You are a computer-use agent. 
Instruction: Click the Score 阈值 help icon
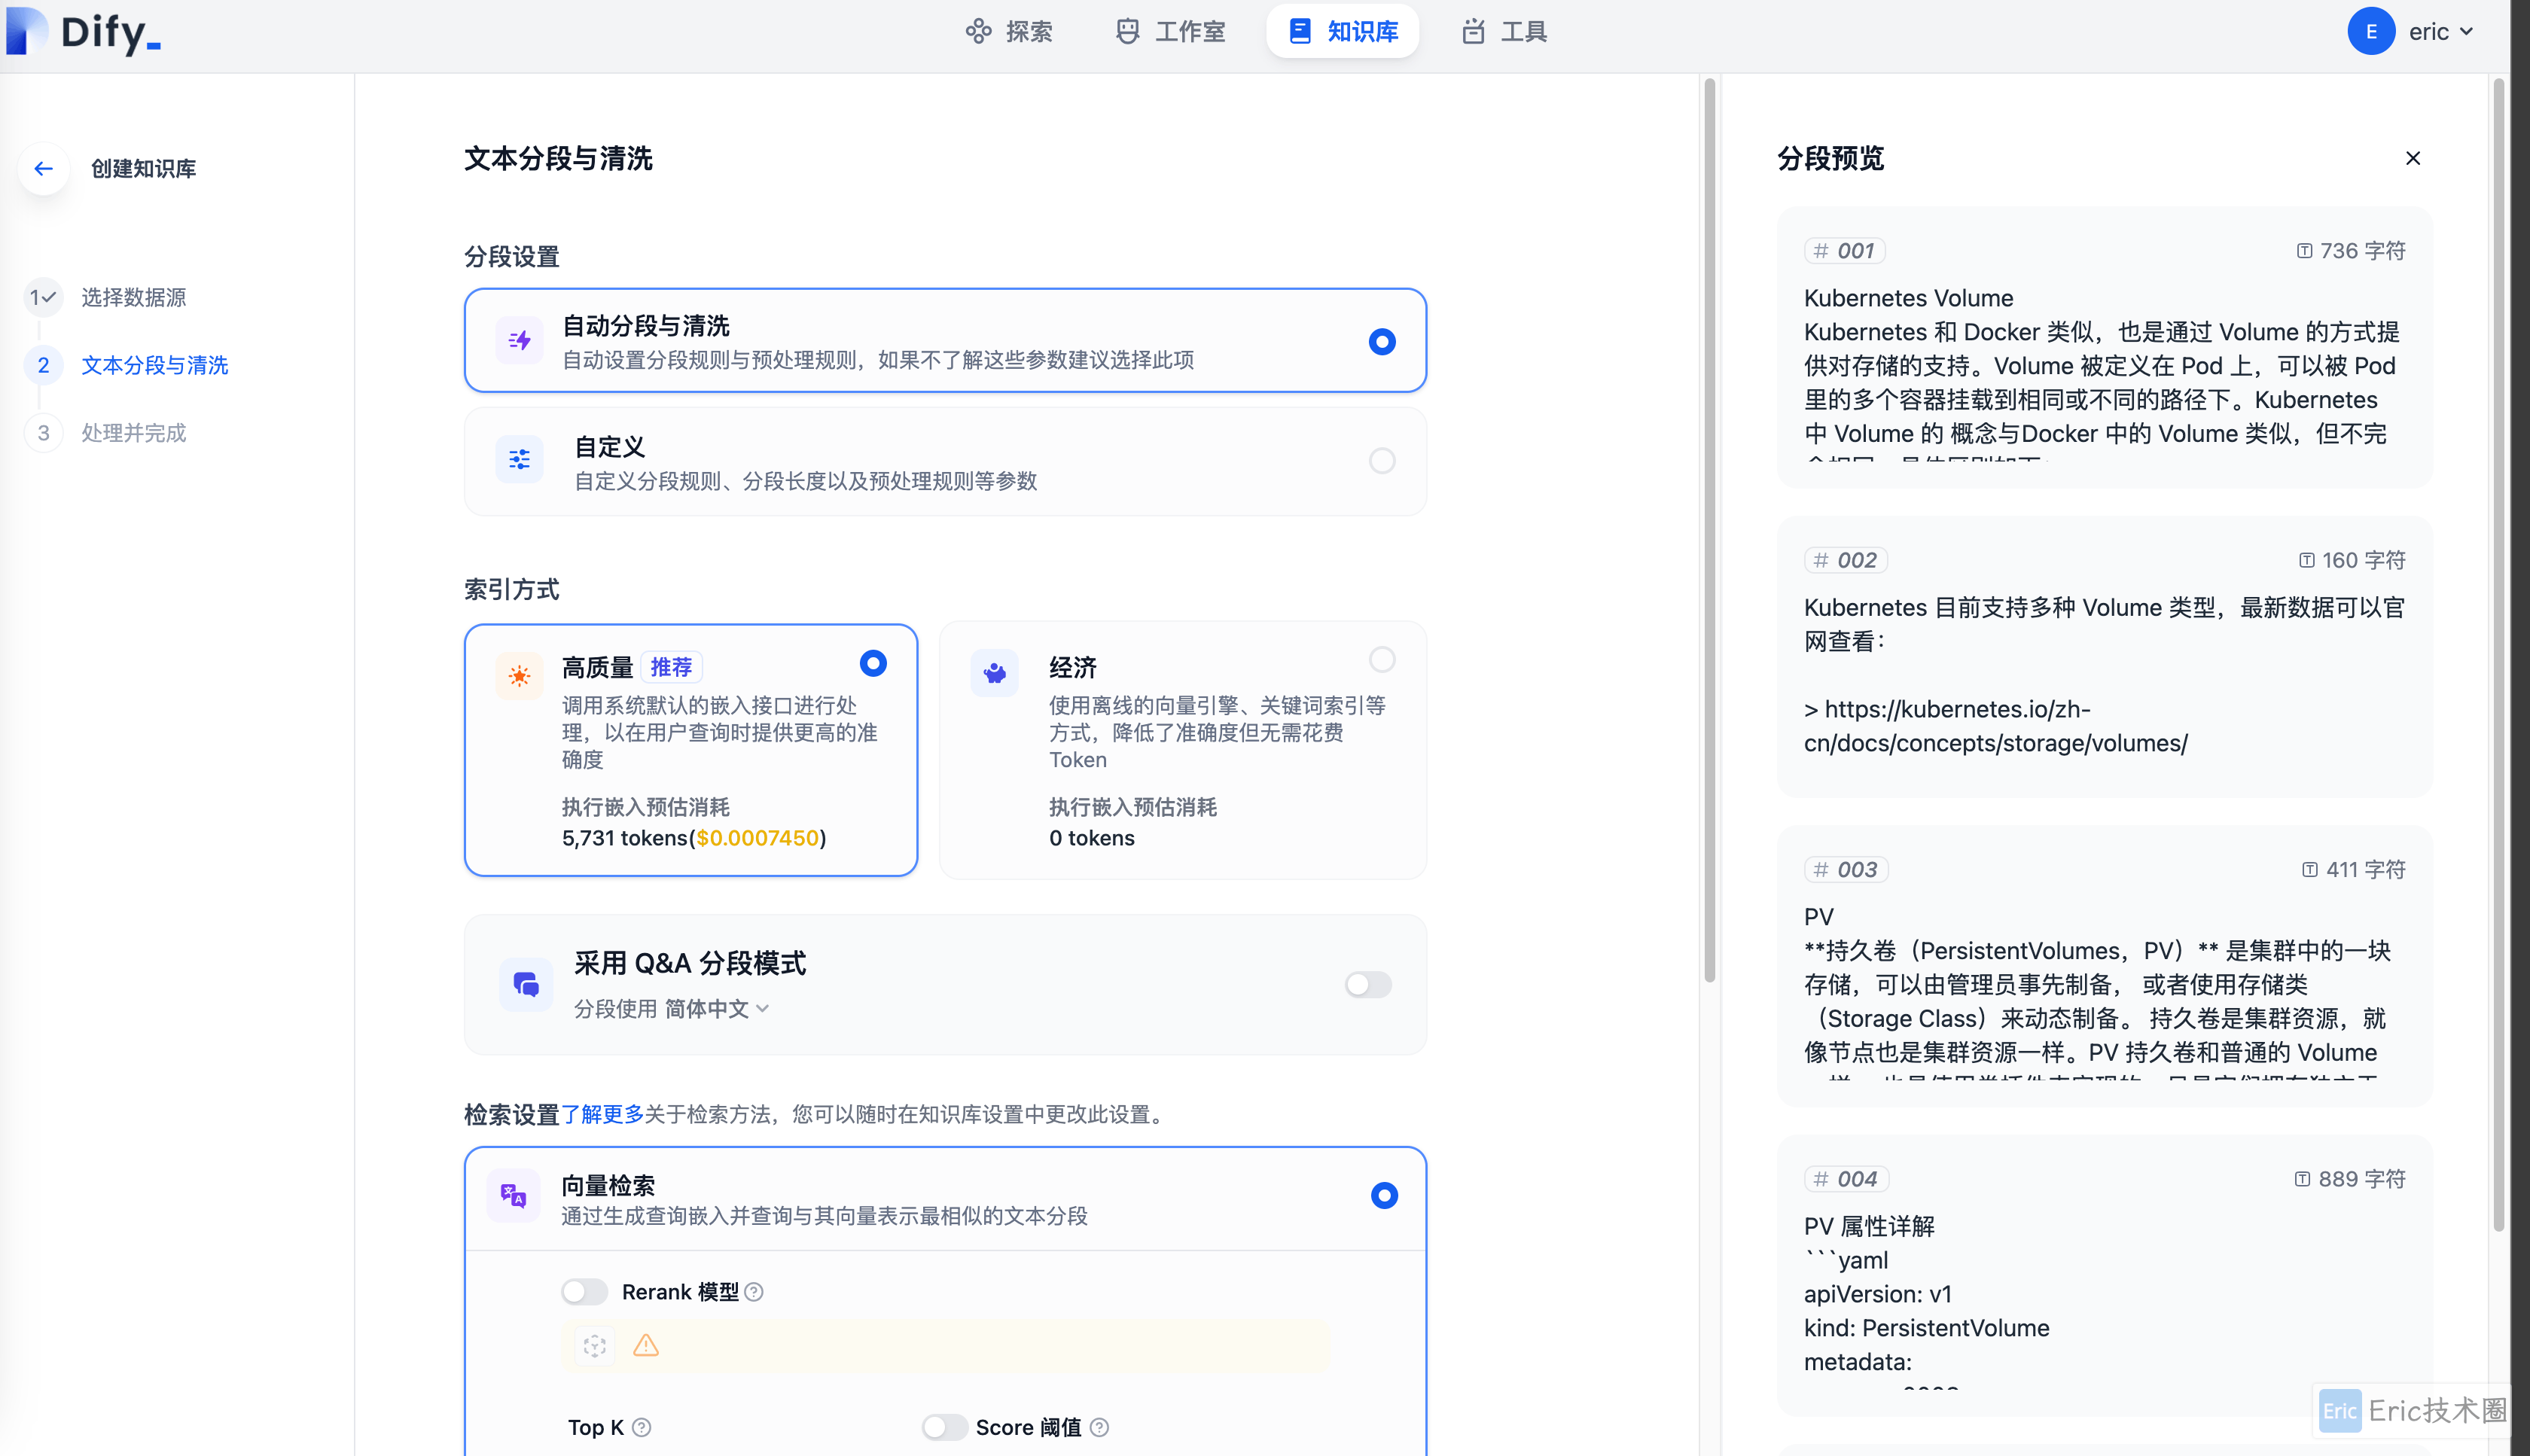1099,1428
